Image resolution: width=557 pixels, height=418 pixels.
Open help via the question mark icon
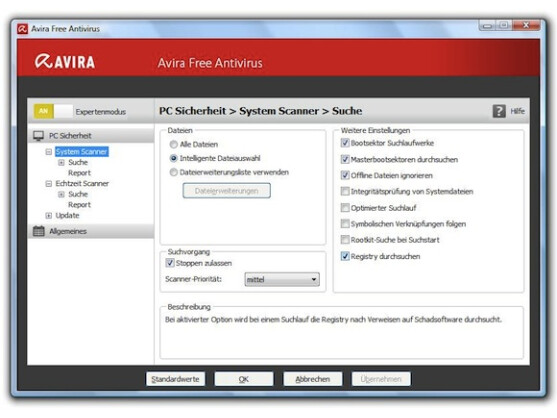coord(499,111)
